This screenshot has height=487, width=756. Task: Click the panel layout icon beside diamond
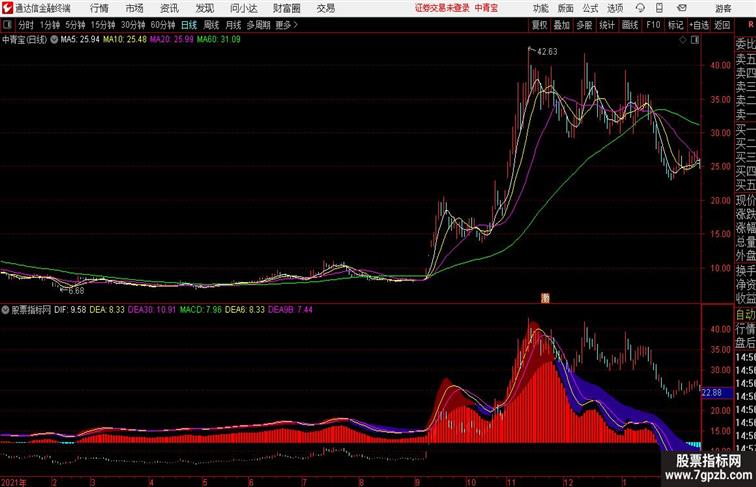click(x=695, y=40)
